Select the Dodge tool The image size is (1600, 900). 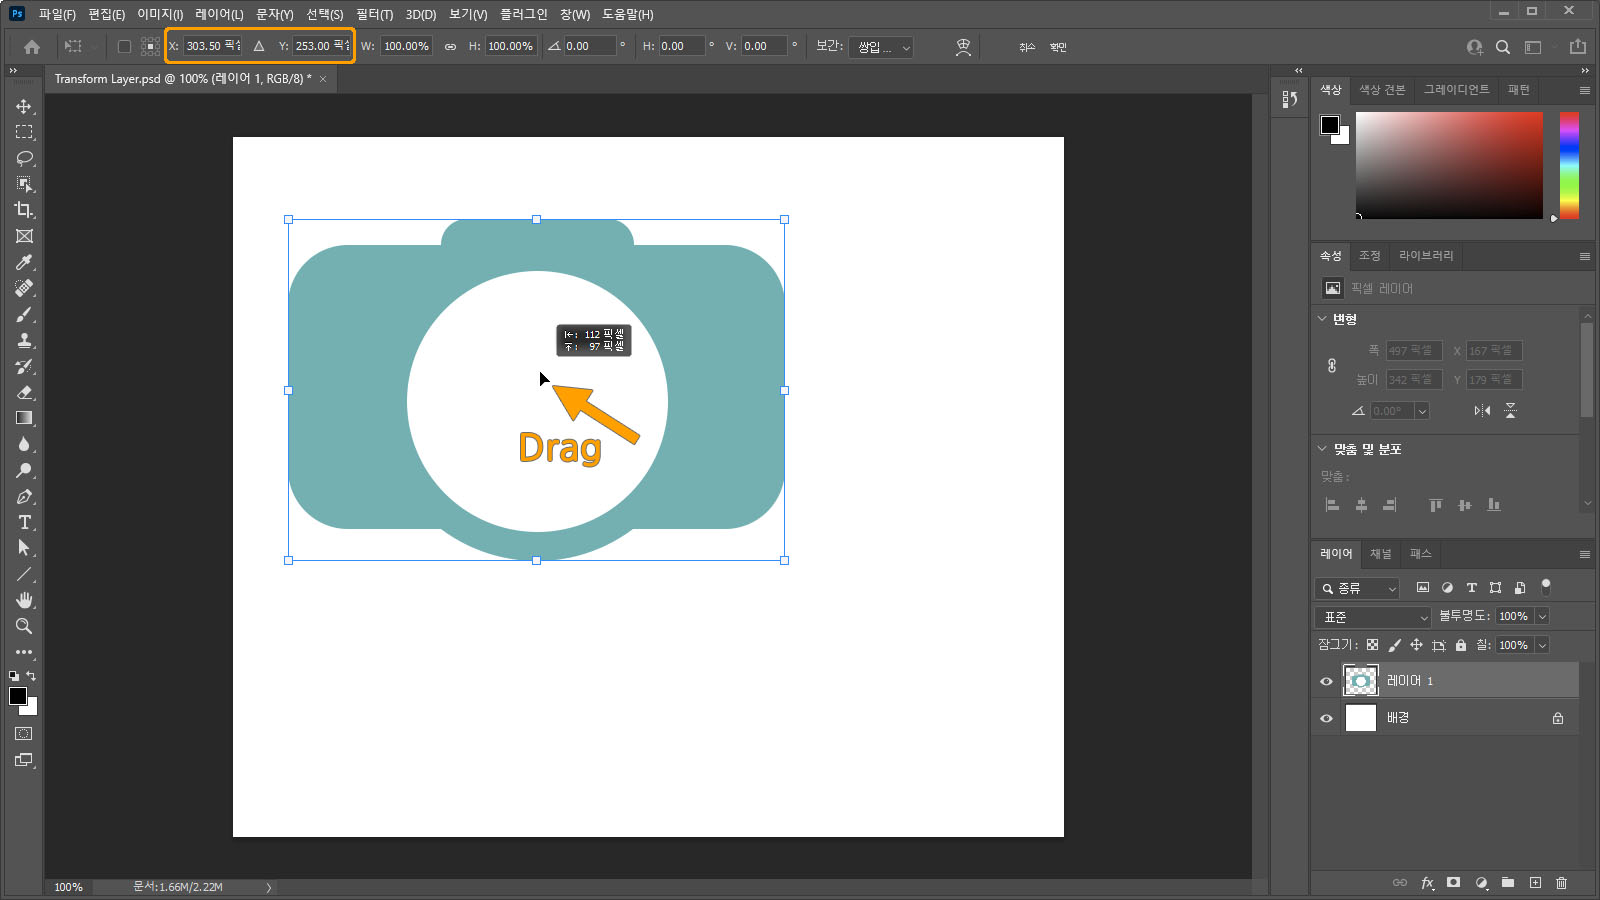pos(24,470)
